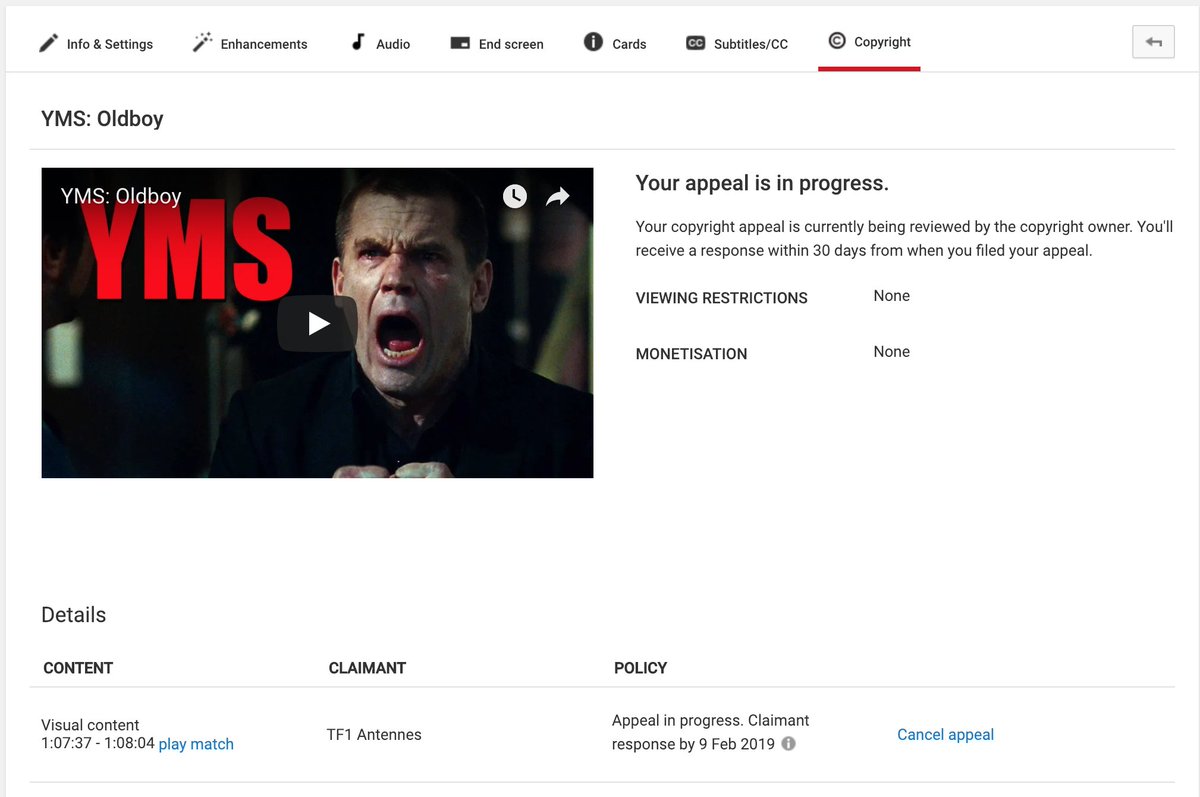The image size is (1200, 797).
Task: Click the Cards info circle icon
Action: [x=593, y=42]
